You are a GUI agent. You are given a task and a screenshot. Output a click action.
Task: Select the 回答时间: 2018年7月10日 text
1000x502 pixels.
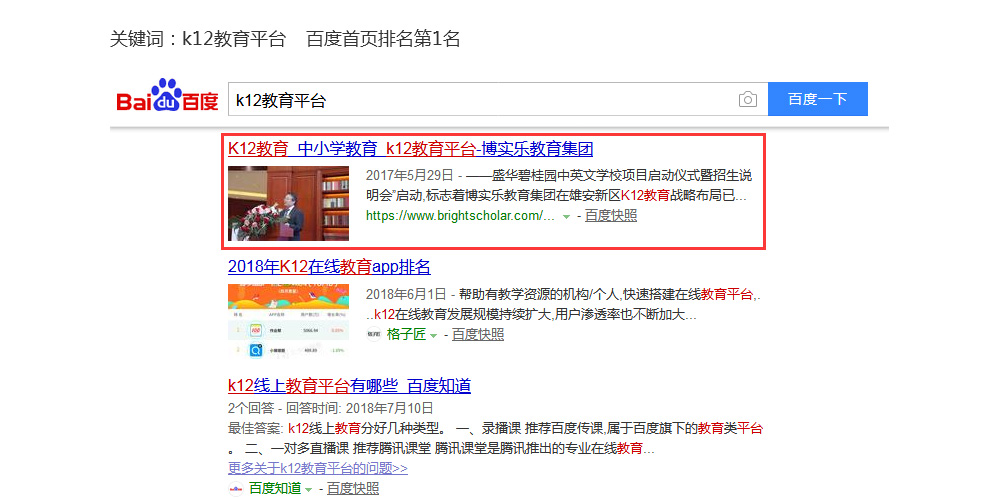pos(360,408)
